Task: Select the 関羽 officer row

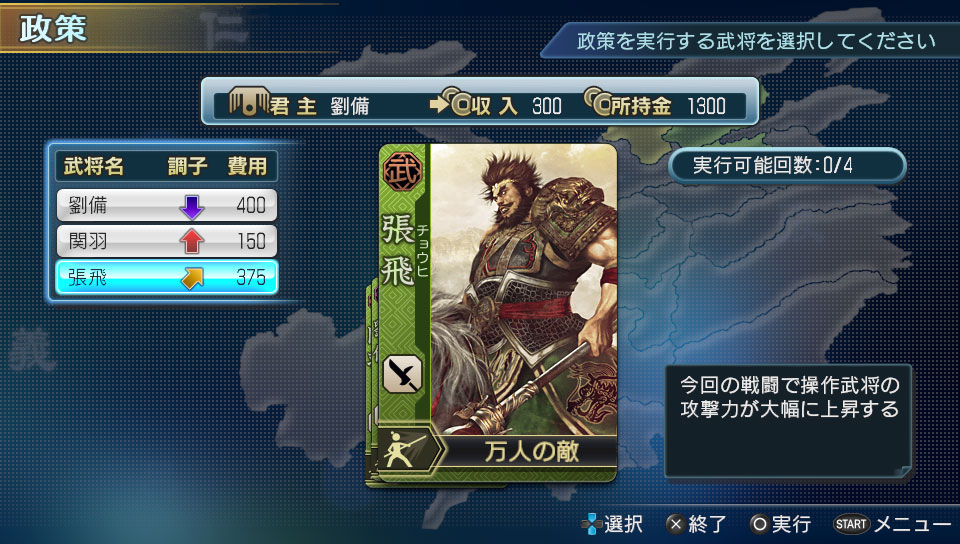Action: [167, 241]
